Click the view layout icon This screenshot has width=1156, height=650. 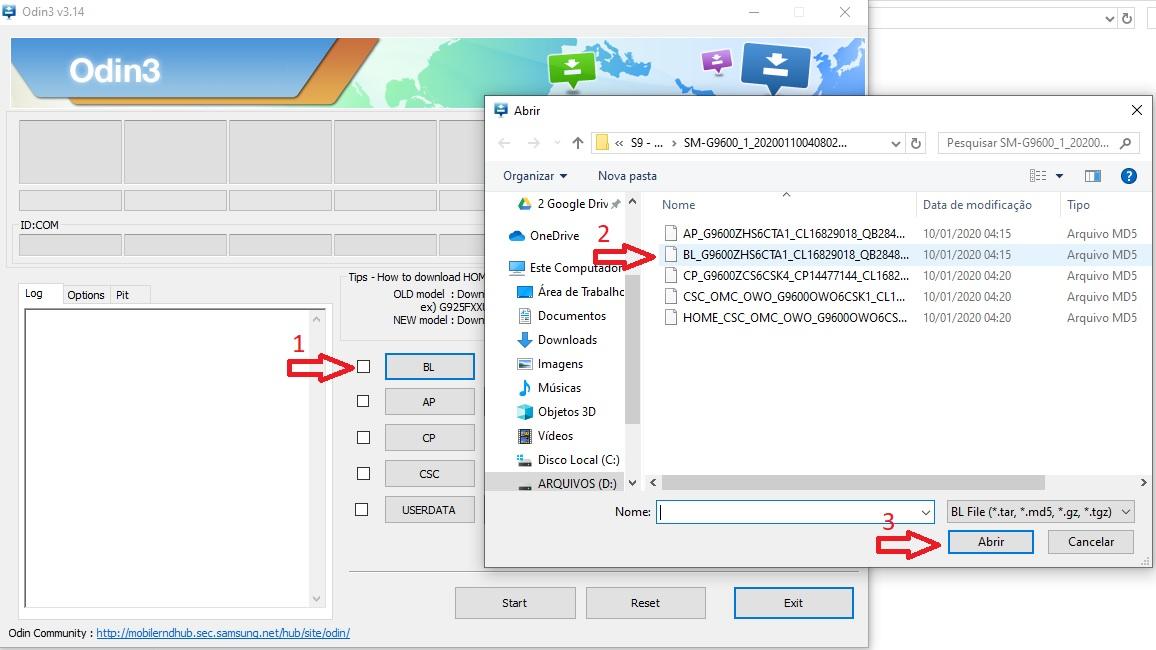tap(1037, 175)
